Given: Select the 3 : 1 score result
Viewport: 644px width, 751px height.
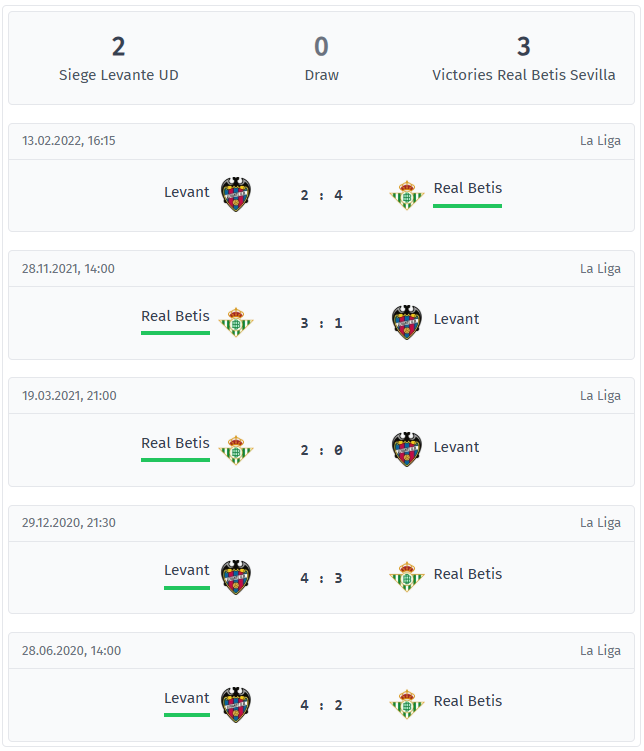Looking at the screenshot, I should coord(321,323).
